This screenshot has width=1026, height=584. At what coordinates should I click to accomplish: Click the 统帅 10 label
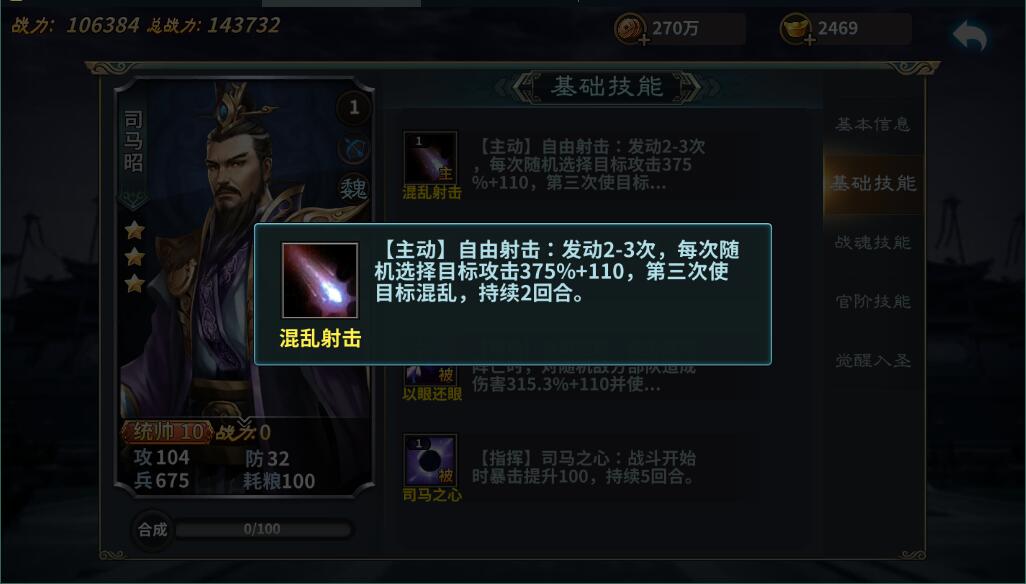(166, 432)
